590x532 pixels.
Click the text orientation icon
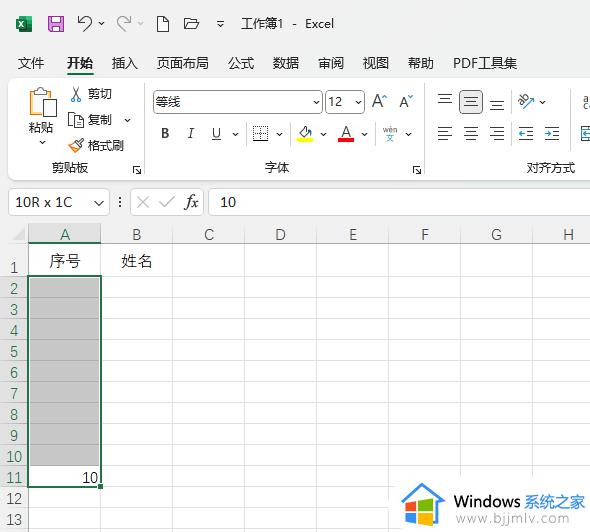[x=526, y=101]
